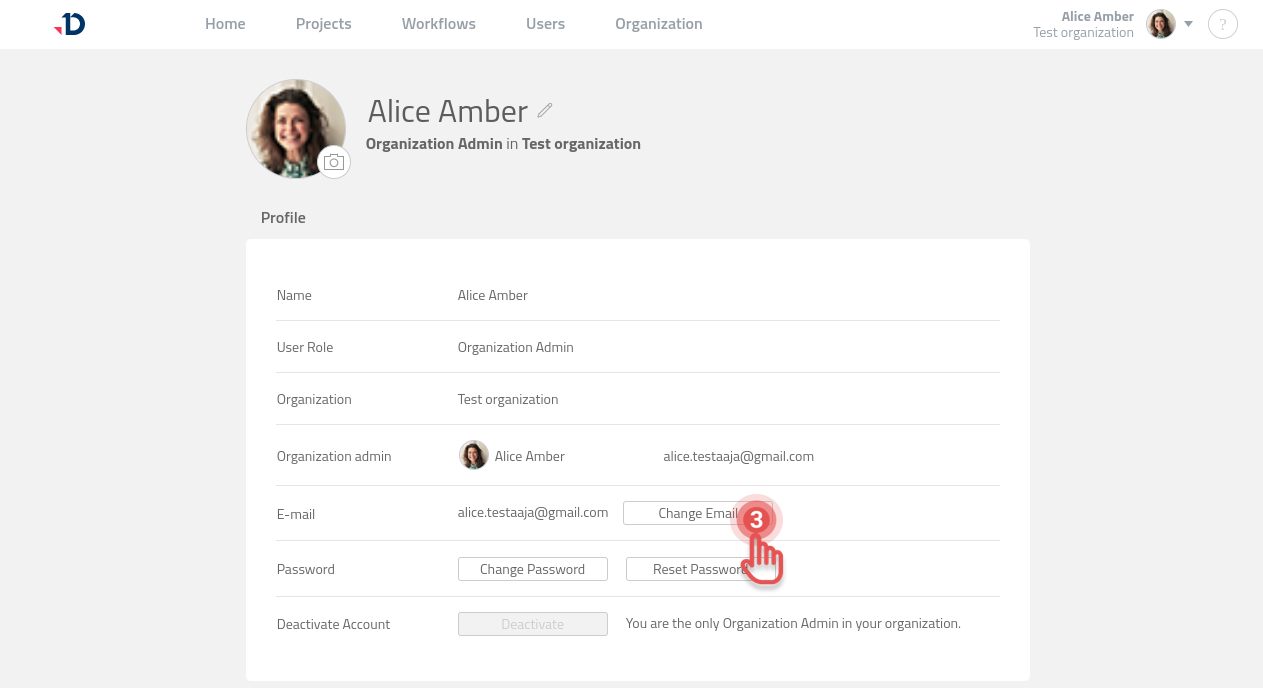Click the email alice.testaaja@gmail.com in the E-mail row
The width and height of the screenshot is (1263, 688).
click(x=532, y=511)
